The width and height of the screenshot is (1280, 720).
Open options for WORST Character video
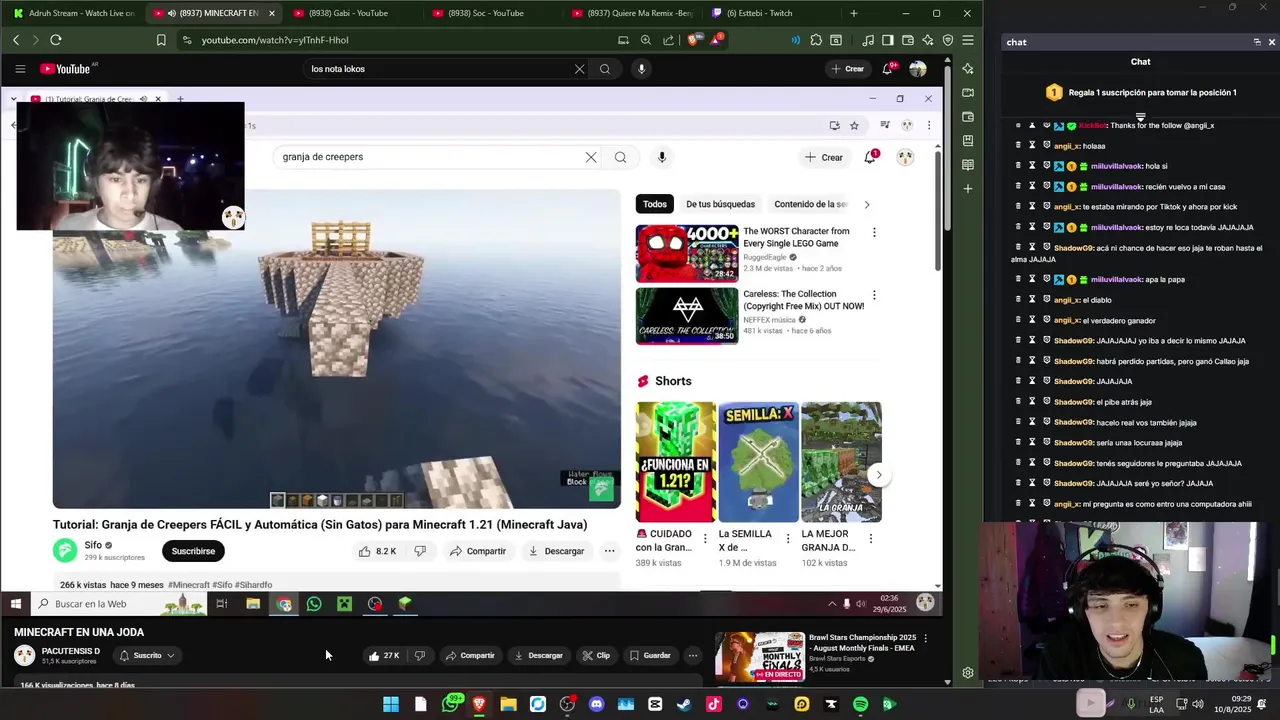874,232
